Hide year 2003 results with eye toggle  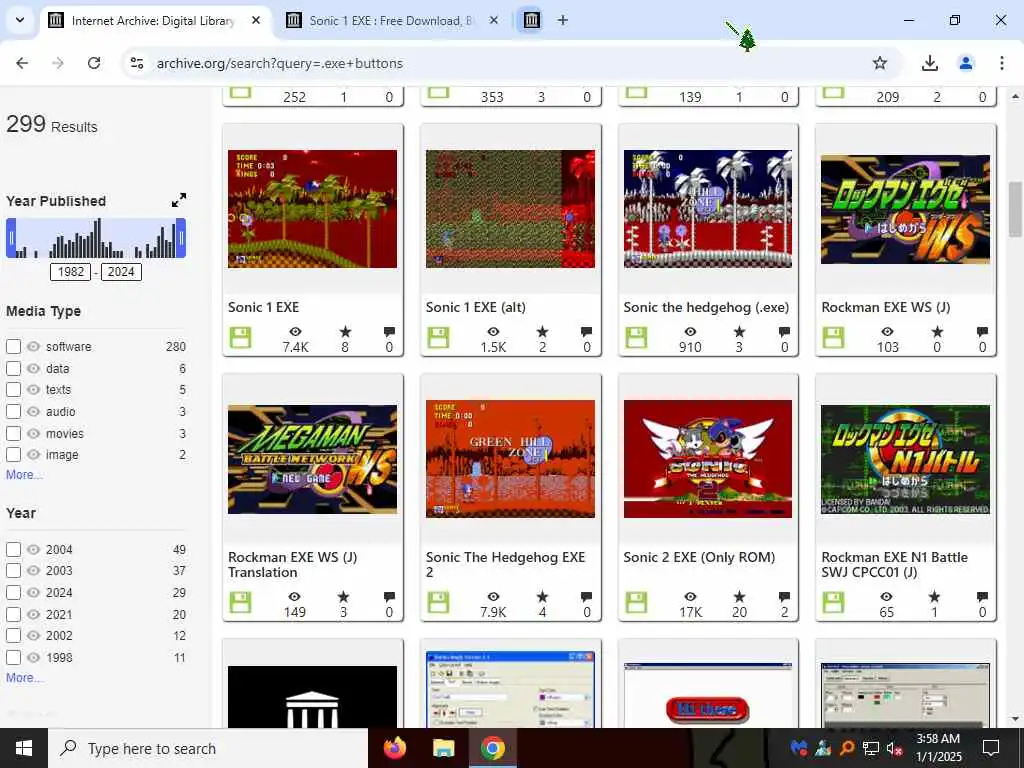[x=33, y=571]
